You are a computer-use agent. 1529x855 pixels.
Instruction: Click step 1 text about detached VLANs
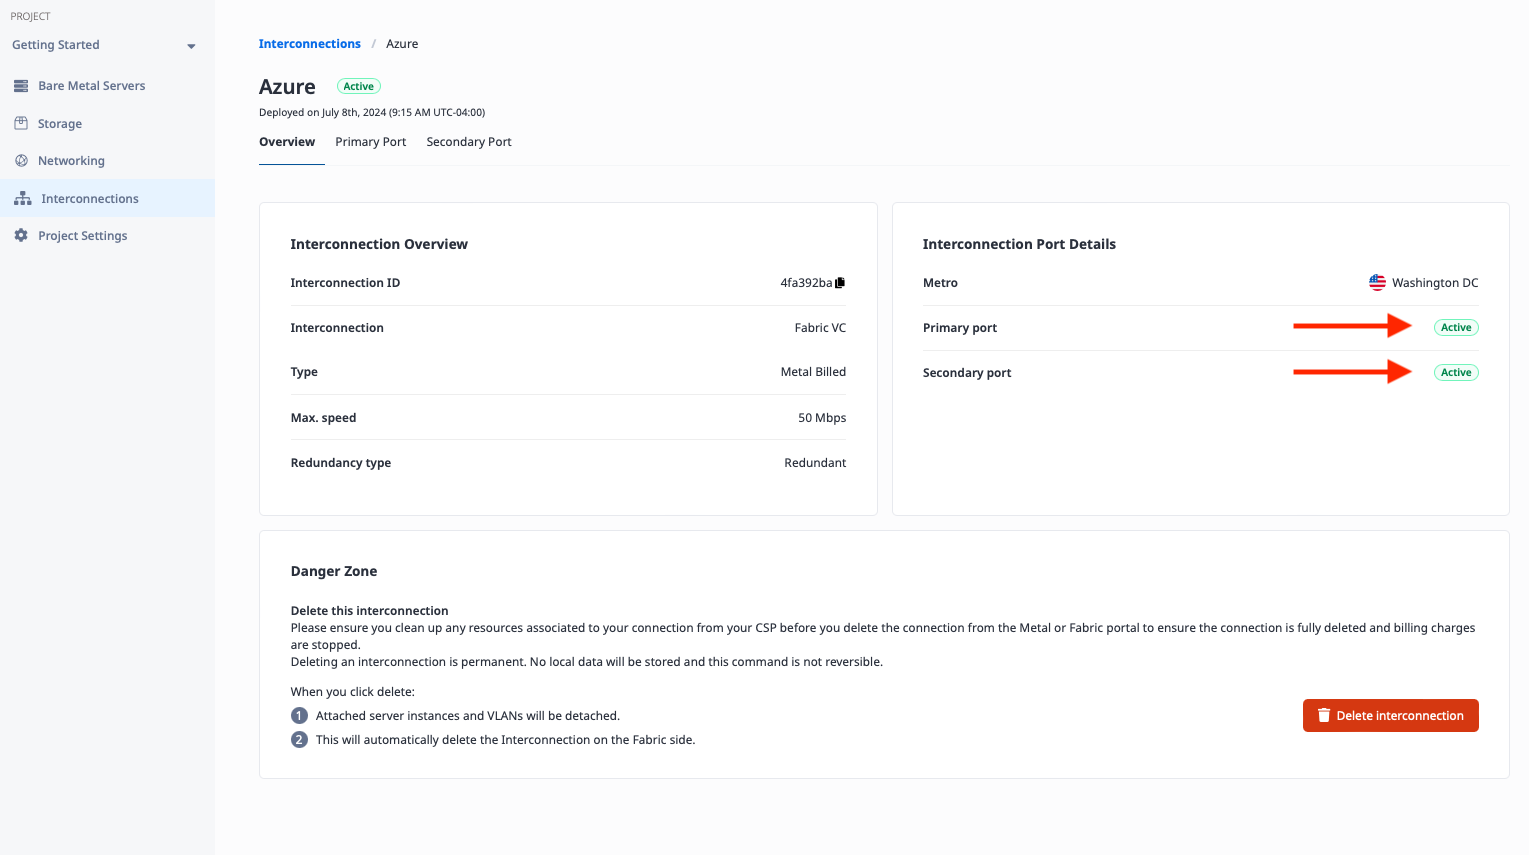click(x=468, y=716)
